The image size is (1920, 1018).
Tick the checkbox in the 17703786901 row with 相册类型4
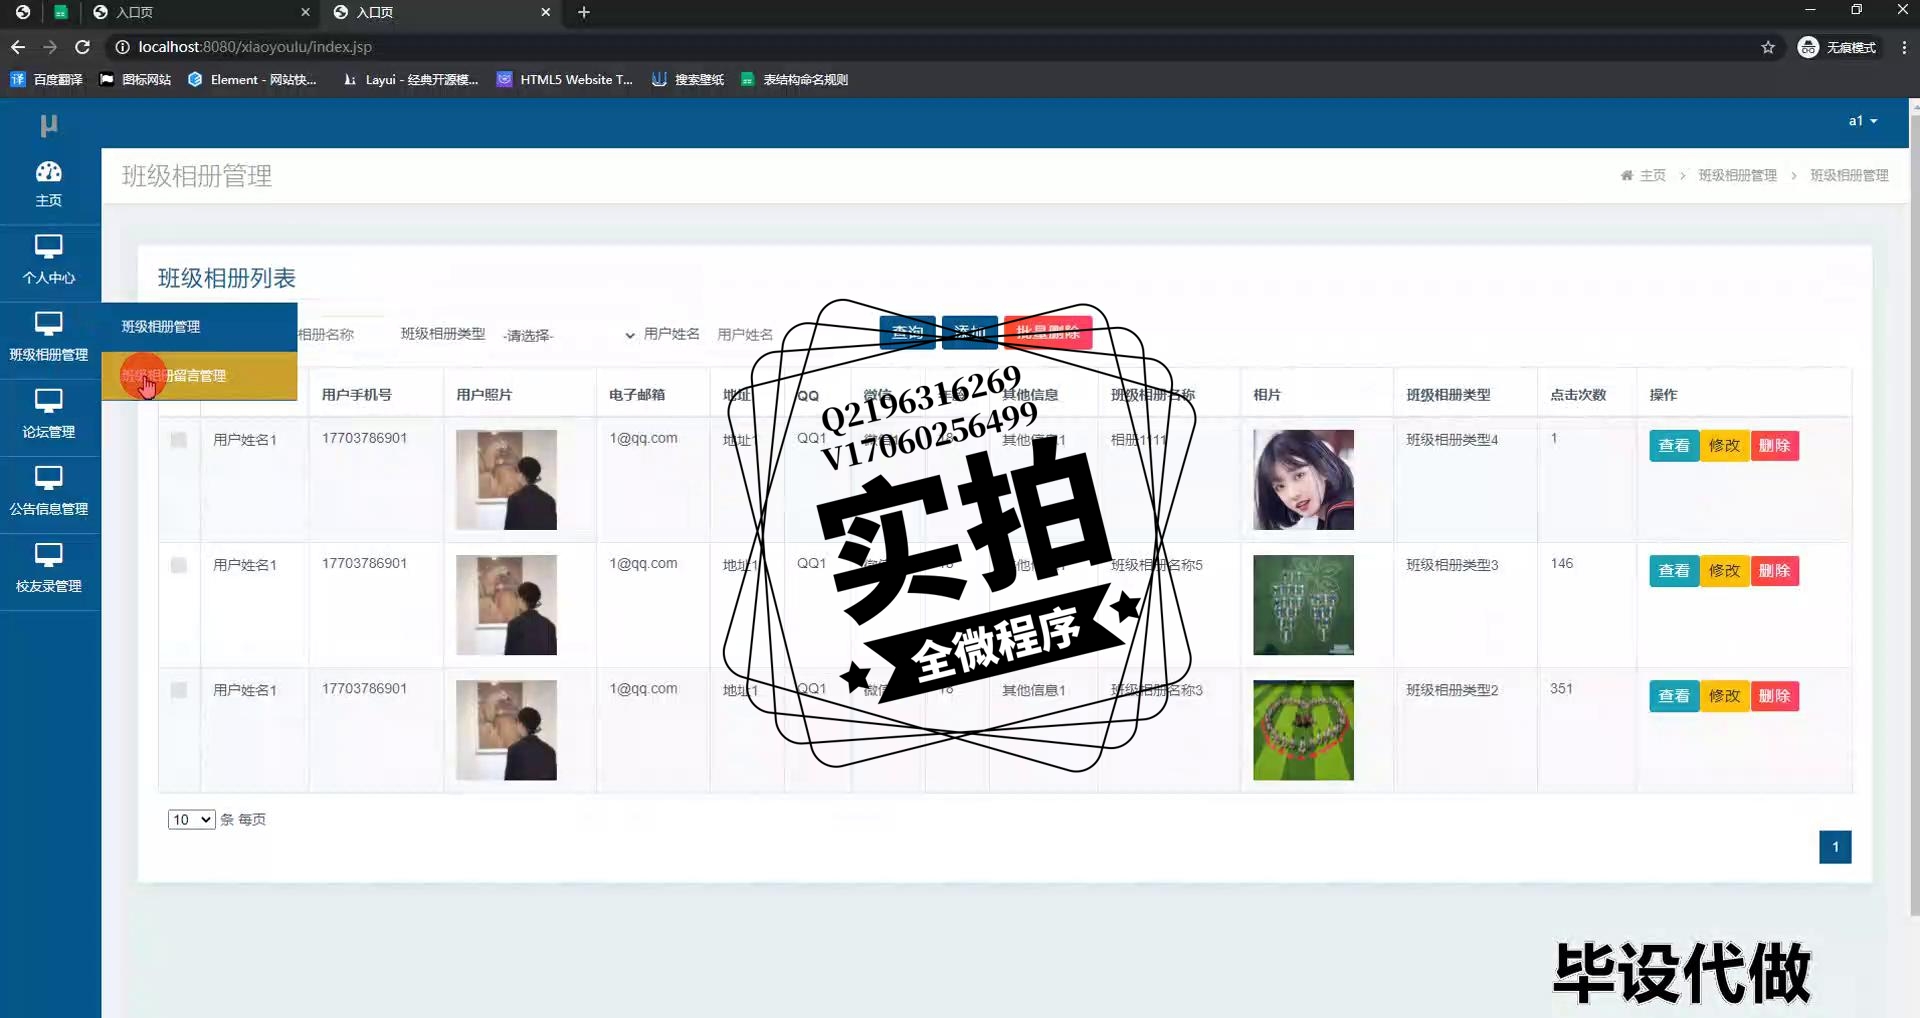179,440
